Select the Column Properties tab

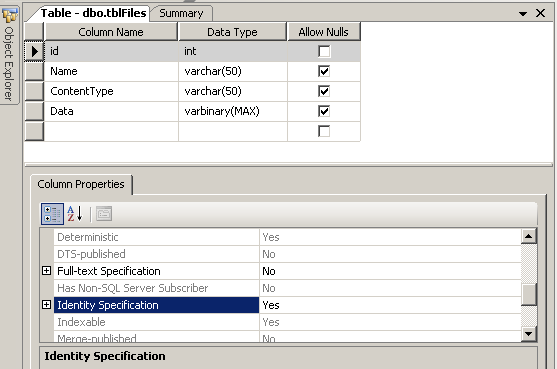pyautogui.click(x=81, y=184)
